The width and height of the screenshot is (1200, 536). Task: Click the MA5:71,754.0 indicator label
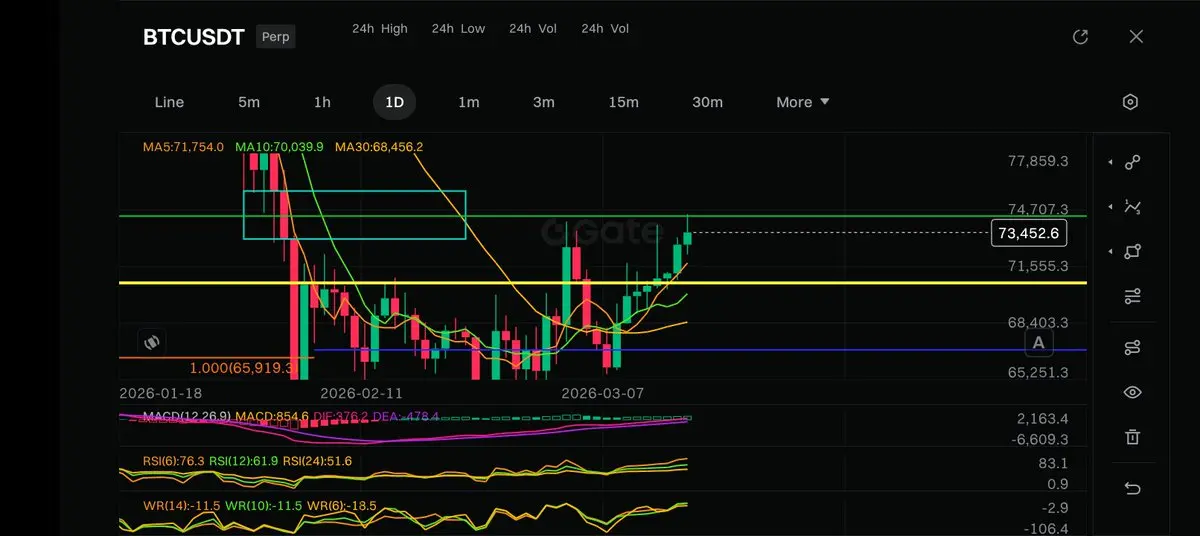tap(183, 147)
